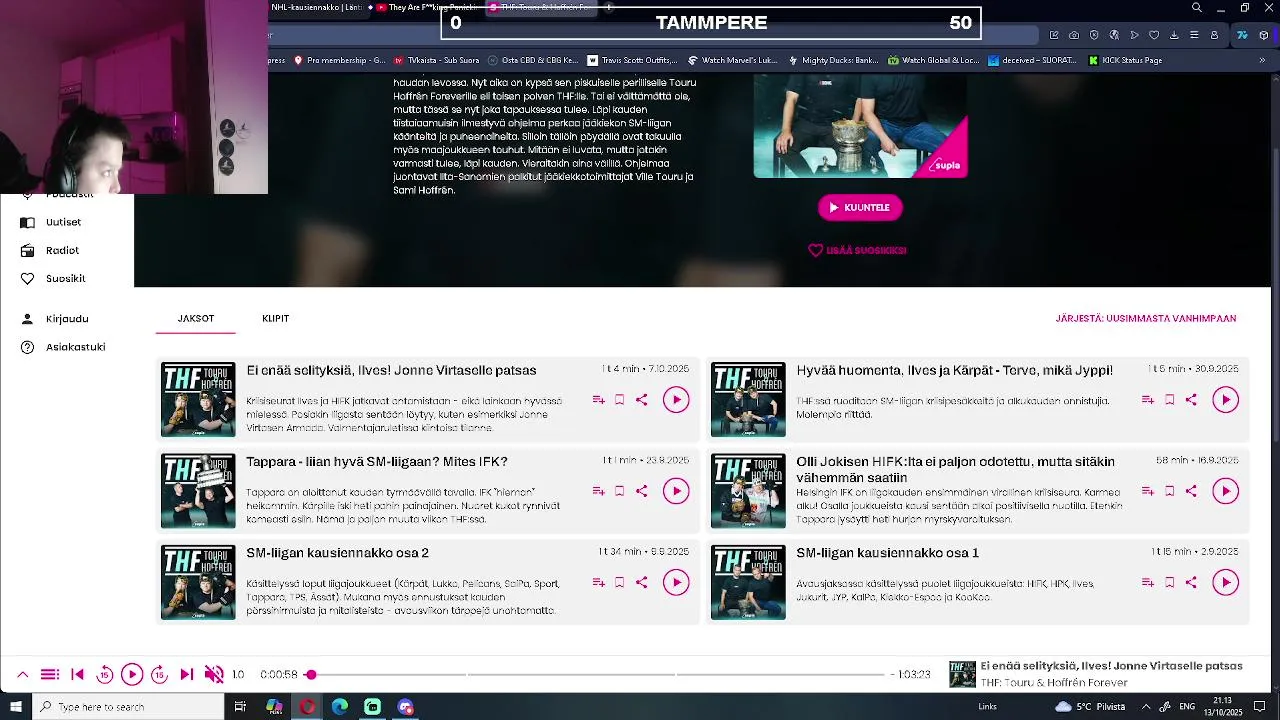Image resolution: width=1280 pixels, height=720 pixels.
Task: Expand hidden bookmarks with double chevron
Action: [x=1262, y=60]
